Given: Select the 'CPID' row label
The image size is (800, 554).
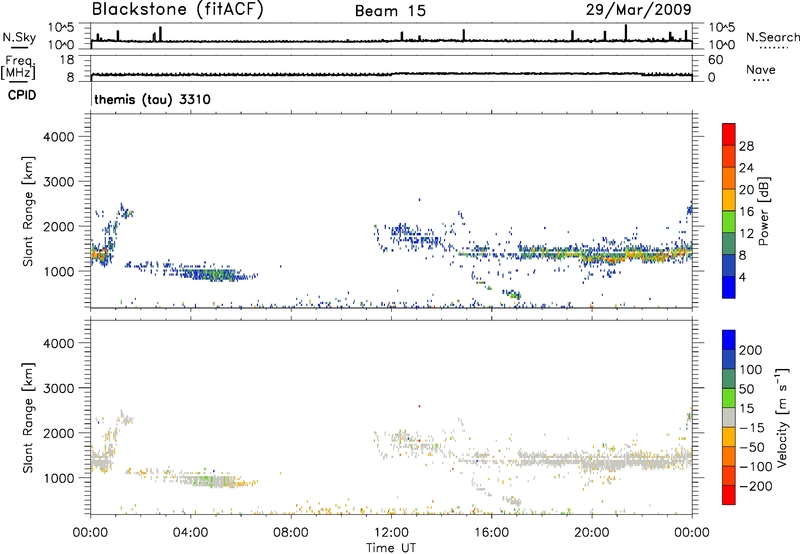Looking at the screenshot, I should [x=22, y=95].
